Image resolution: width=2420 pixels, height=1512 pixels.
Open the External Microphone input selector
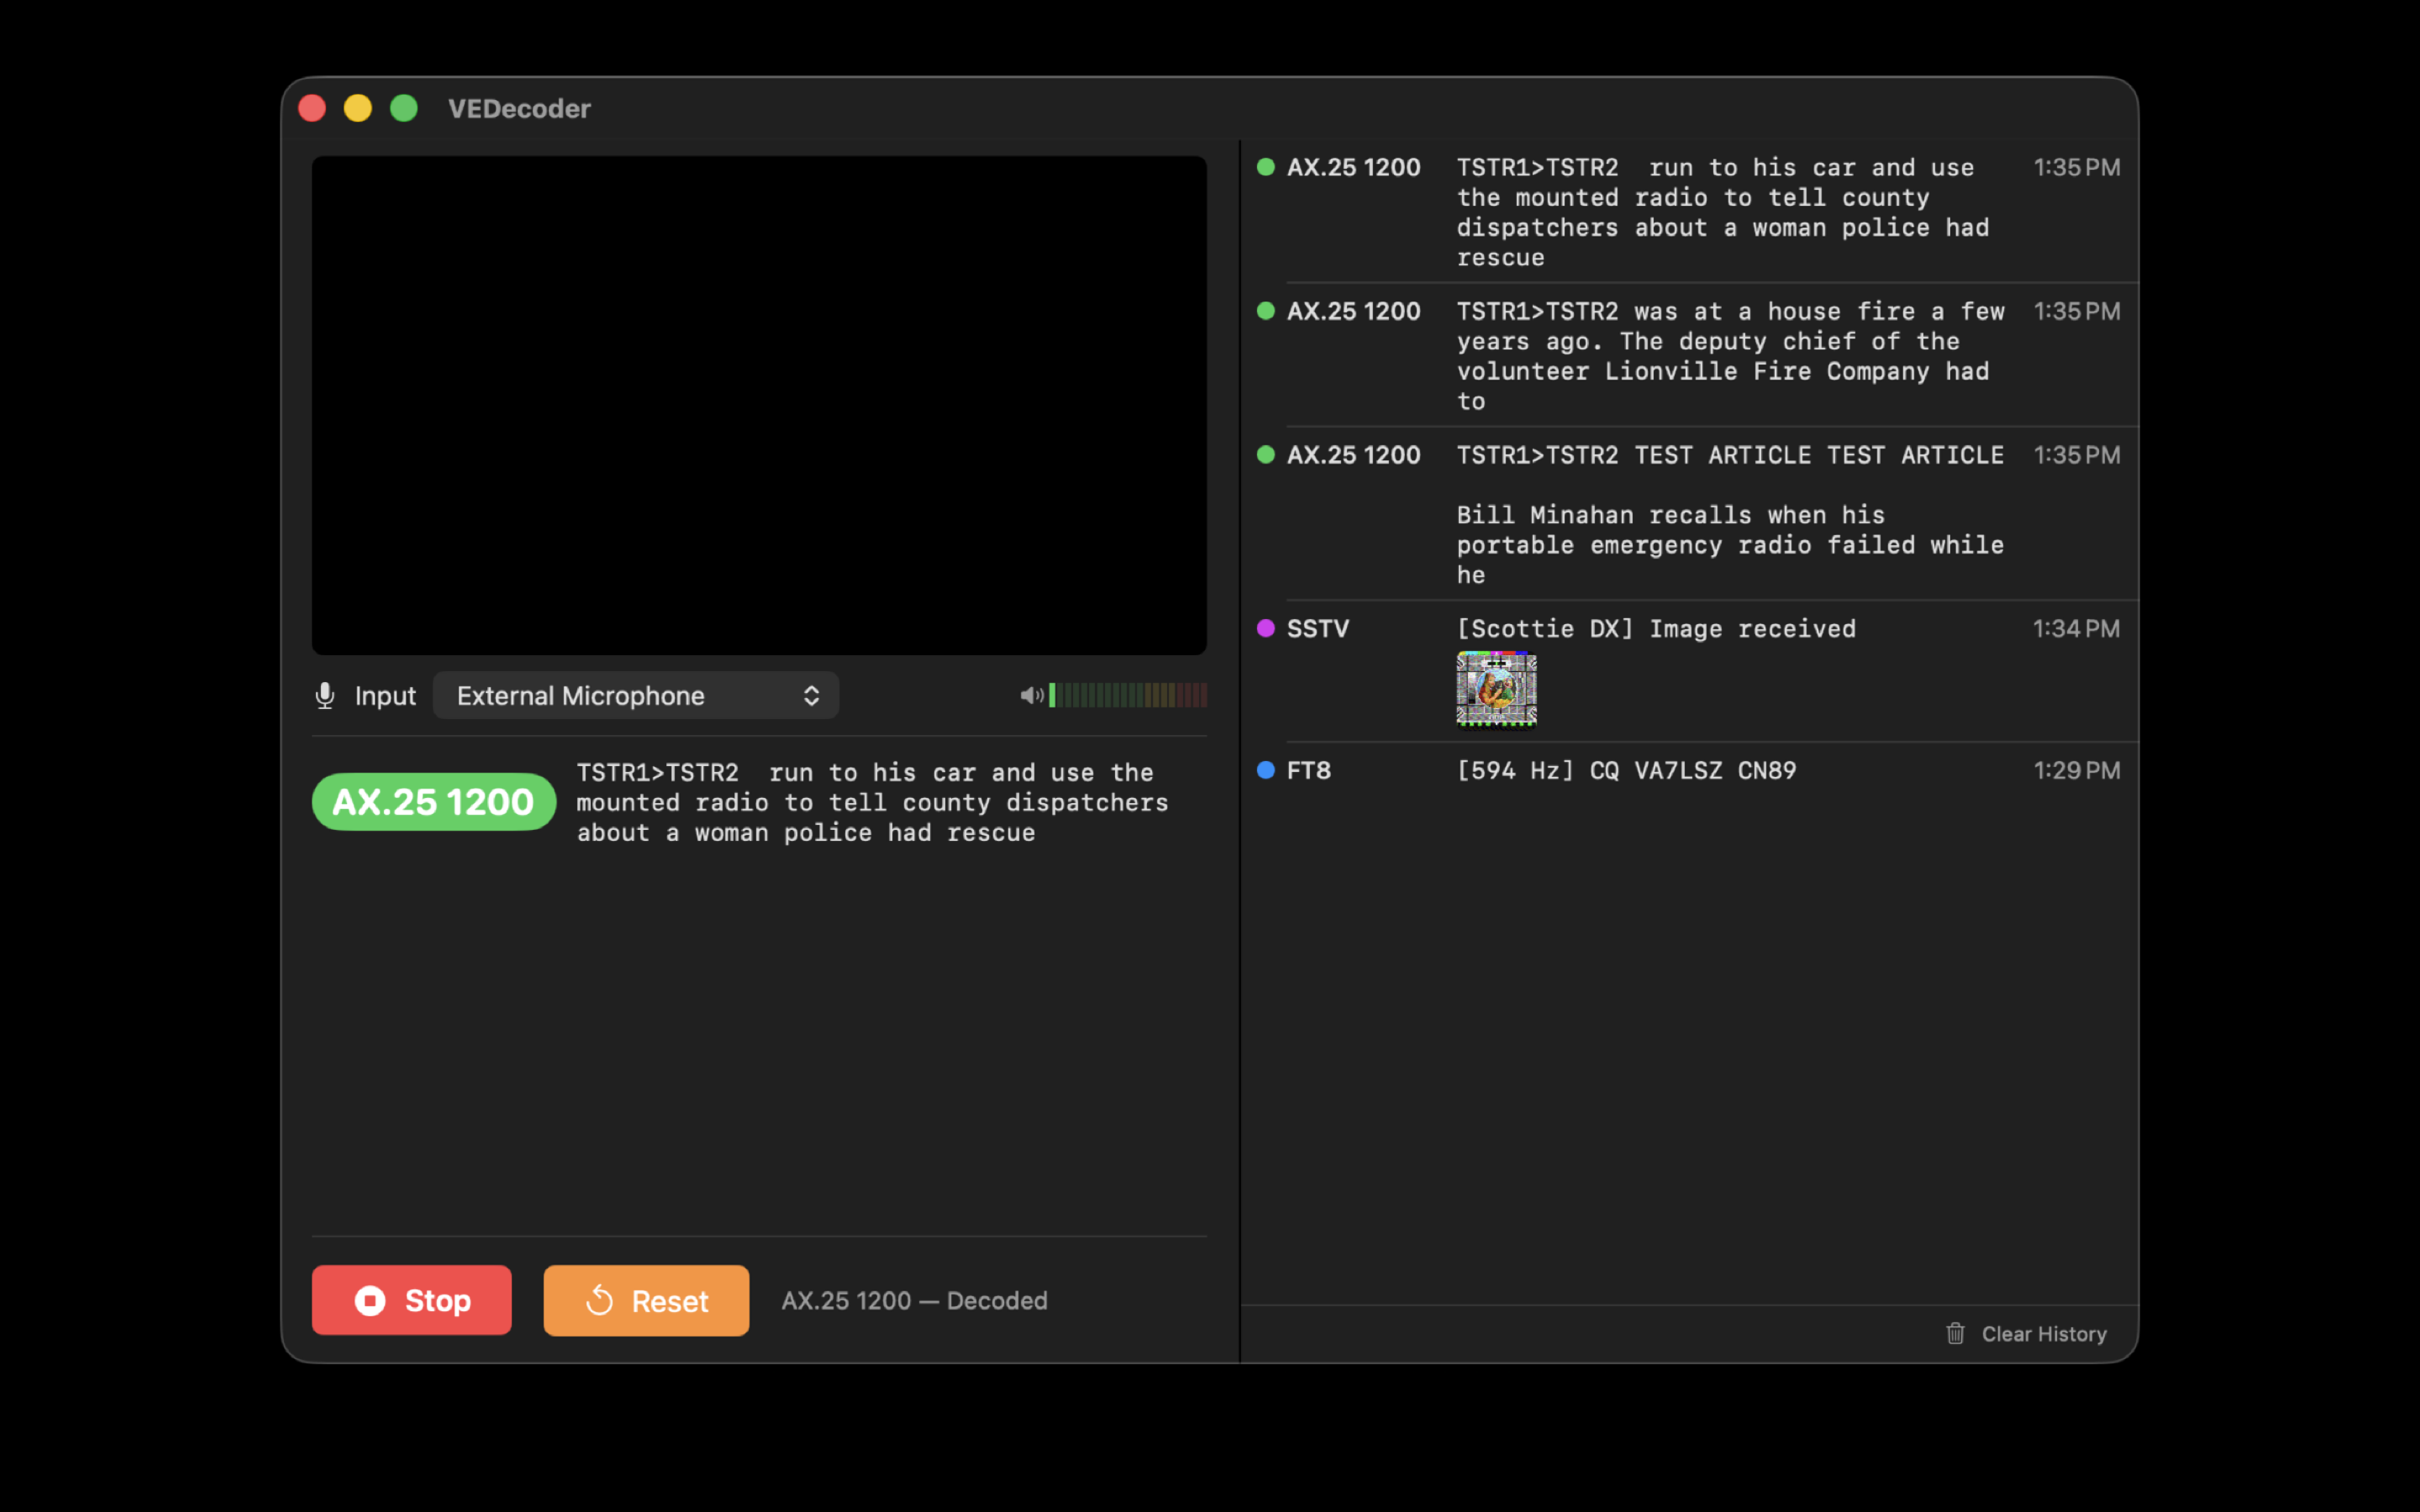pos(636,695)
